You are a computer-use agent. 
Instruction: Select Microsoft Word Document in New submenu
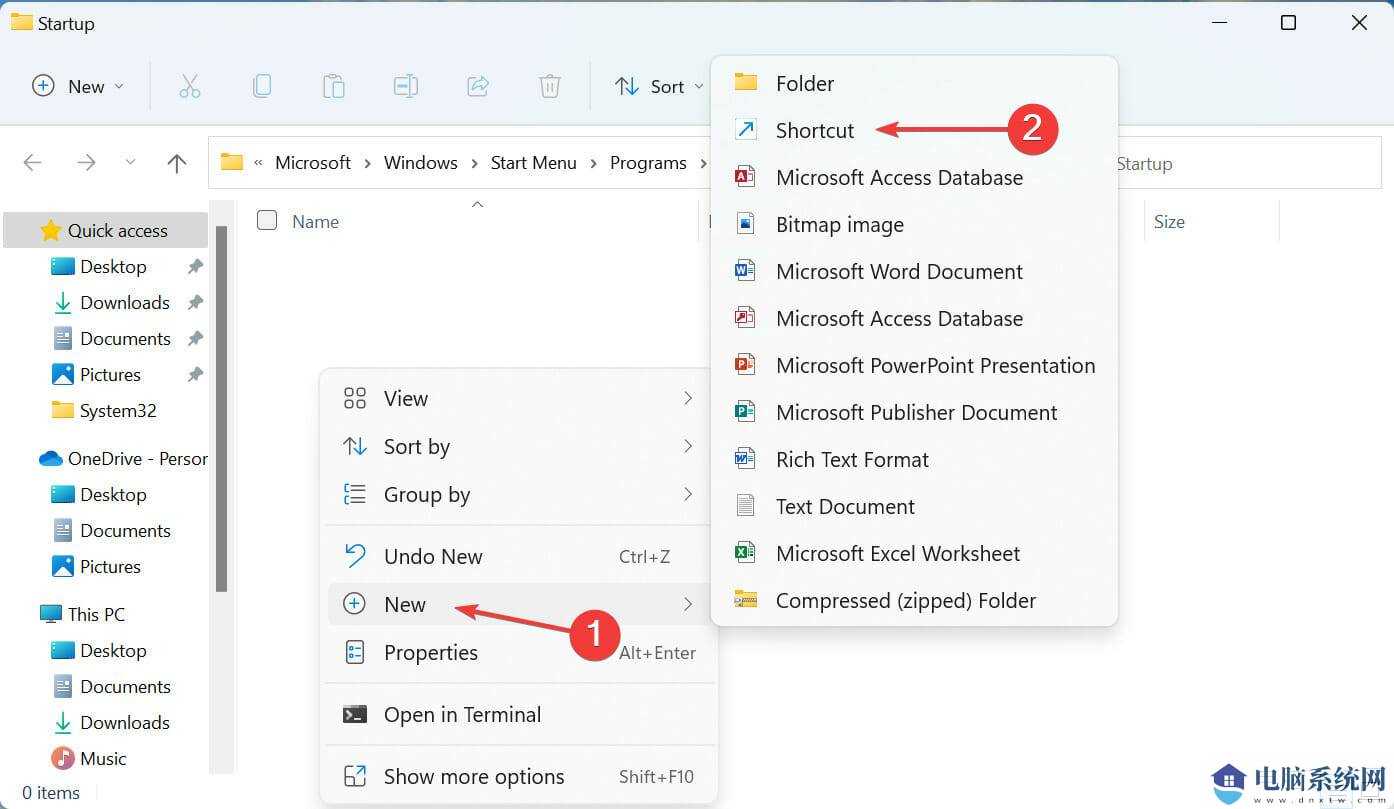(914, 272)
